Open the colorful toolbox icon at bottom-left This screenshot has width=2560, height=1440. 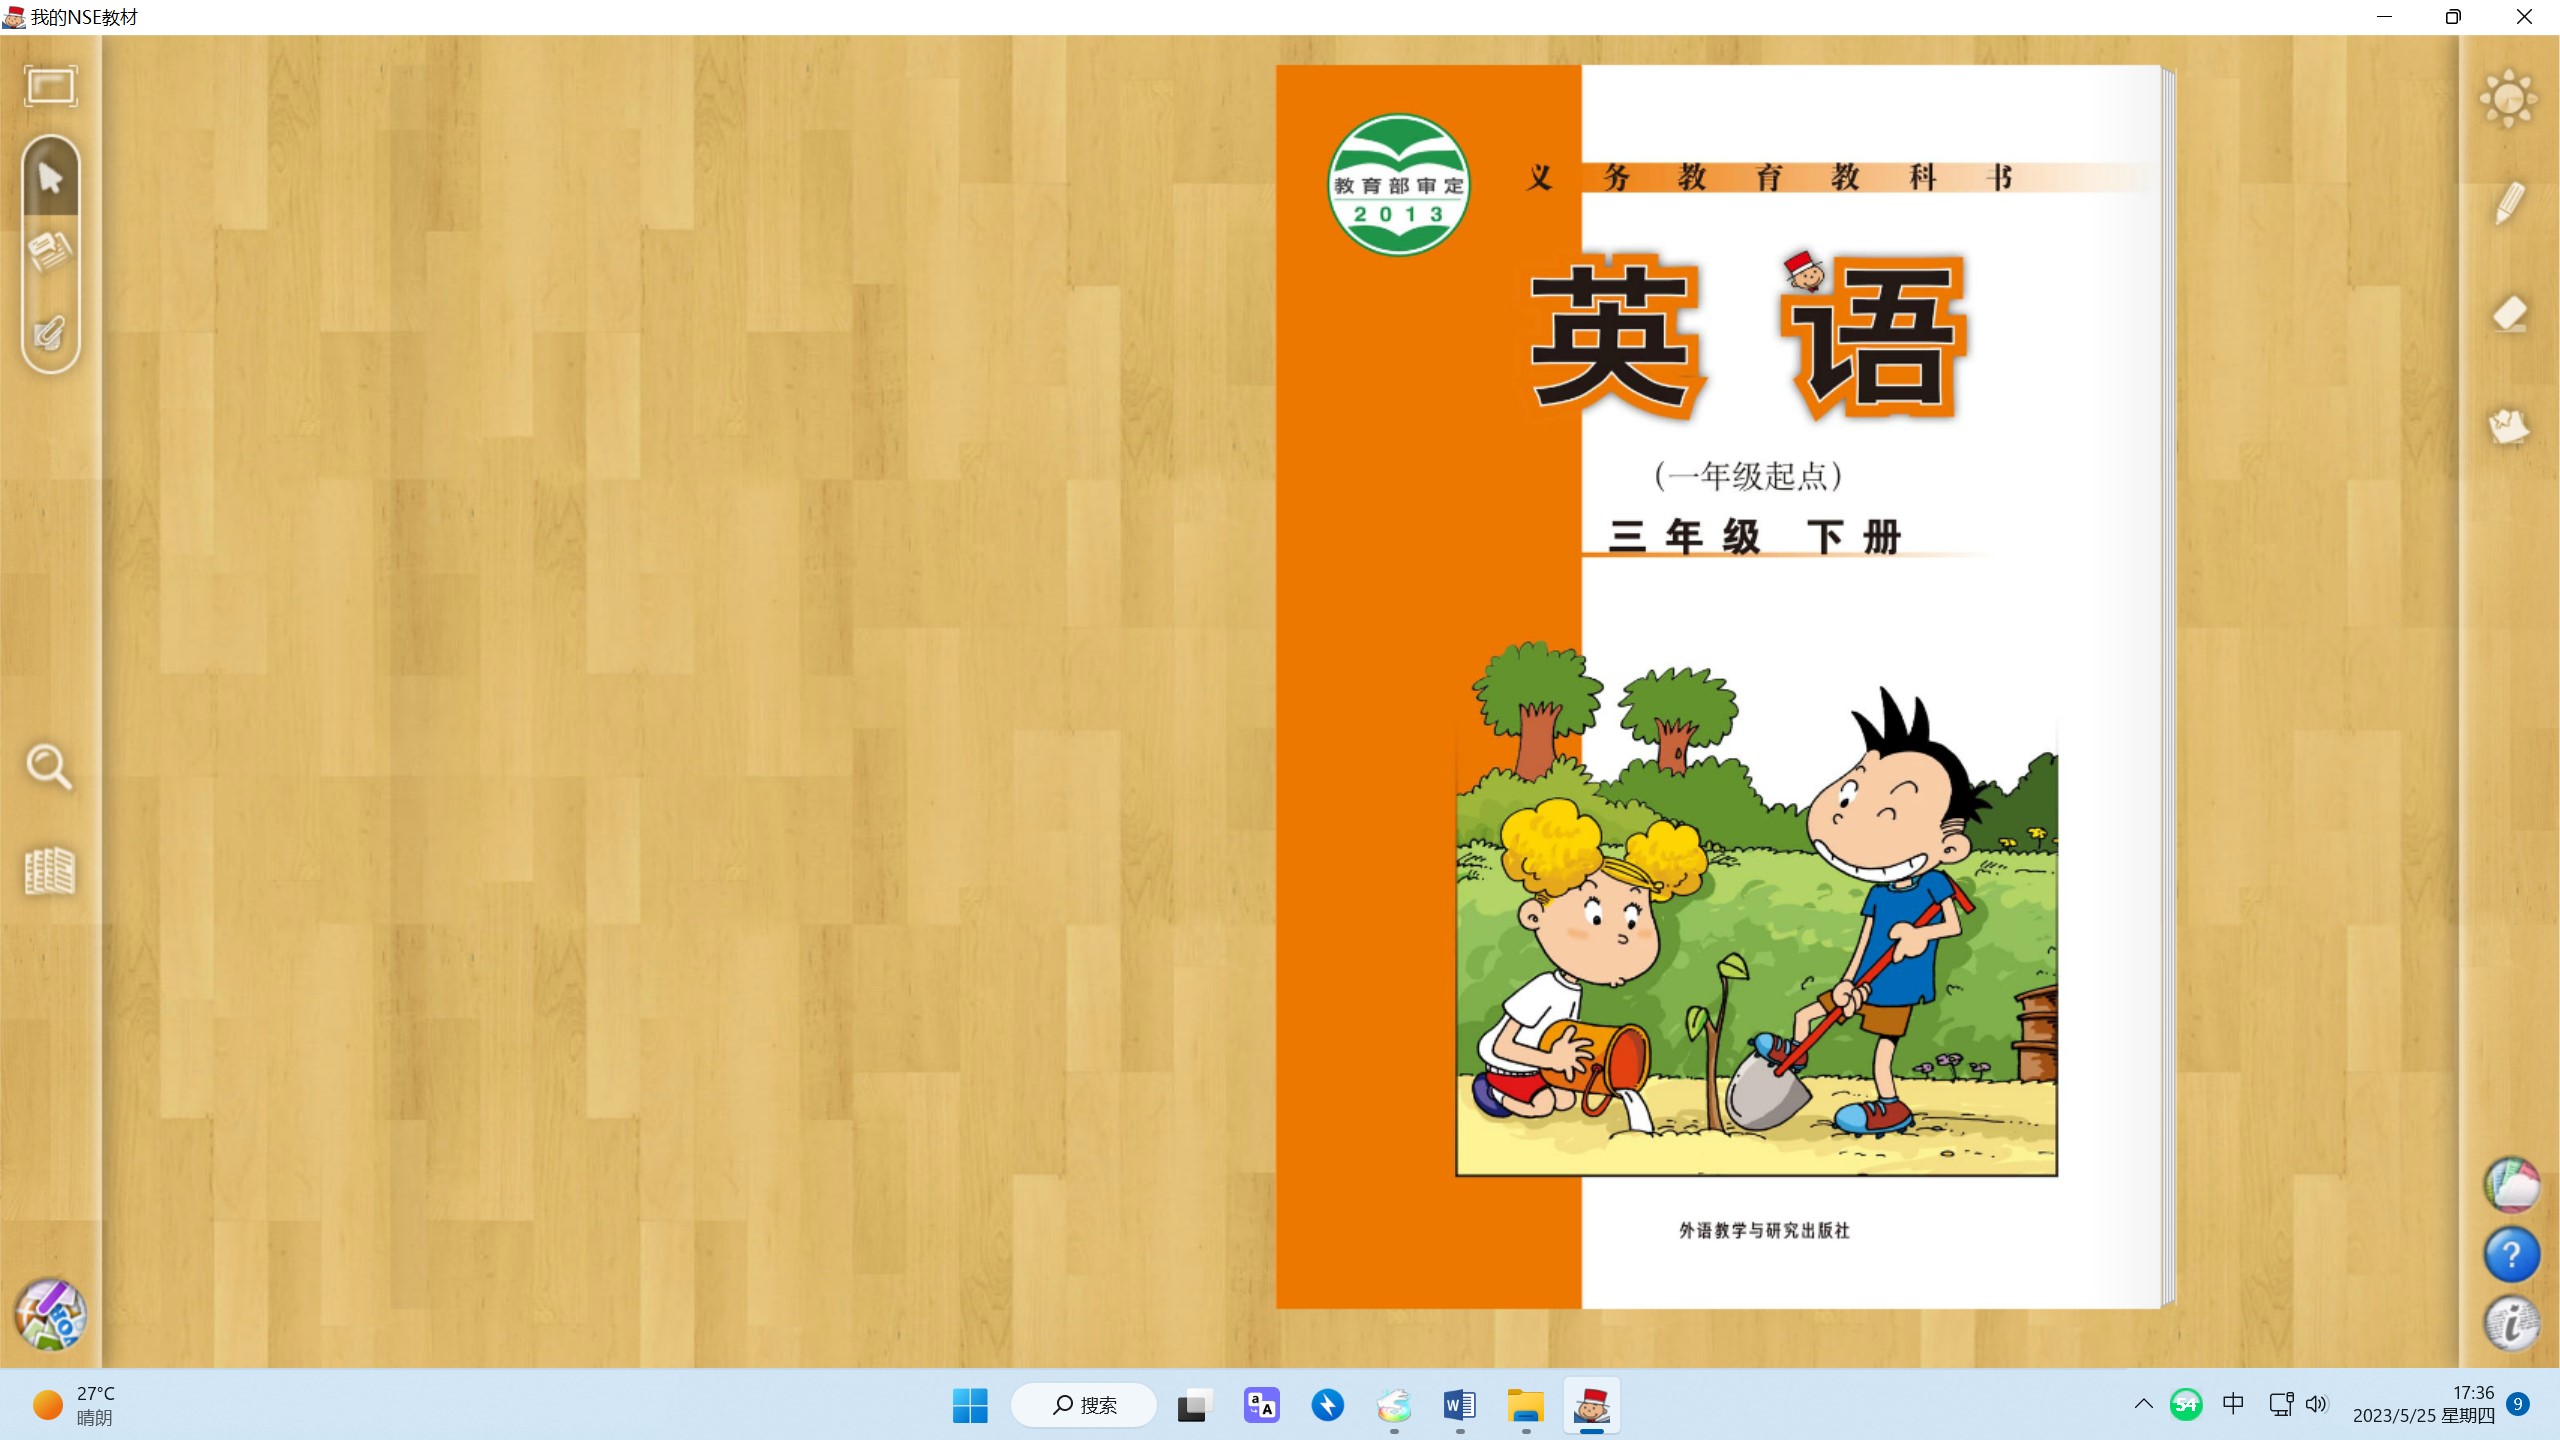(50, 1314)
